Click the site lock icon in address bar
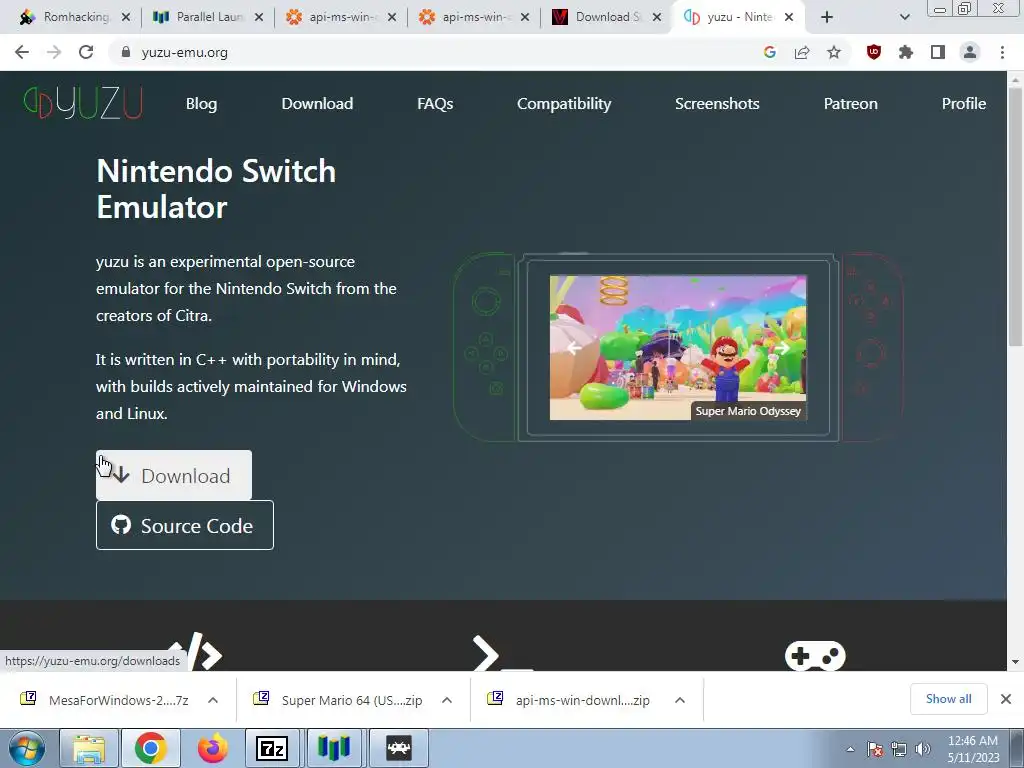This screenshot has width=1024, height=768. tap(126, 52)
